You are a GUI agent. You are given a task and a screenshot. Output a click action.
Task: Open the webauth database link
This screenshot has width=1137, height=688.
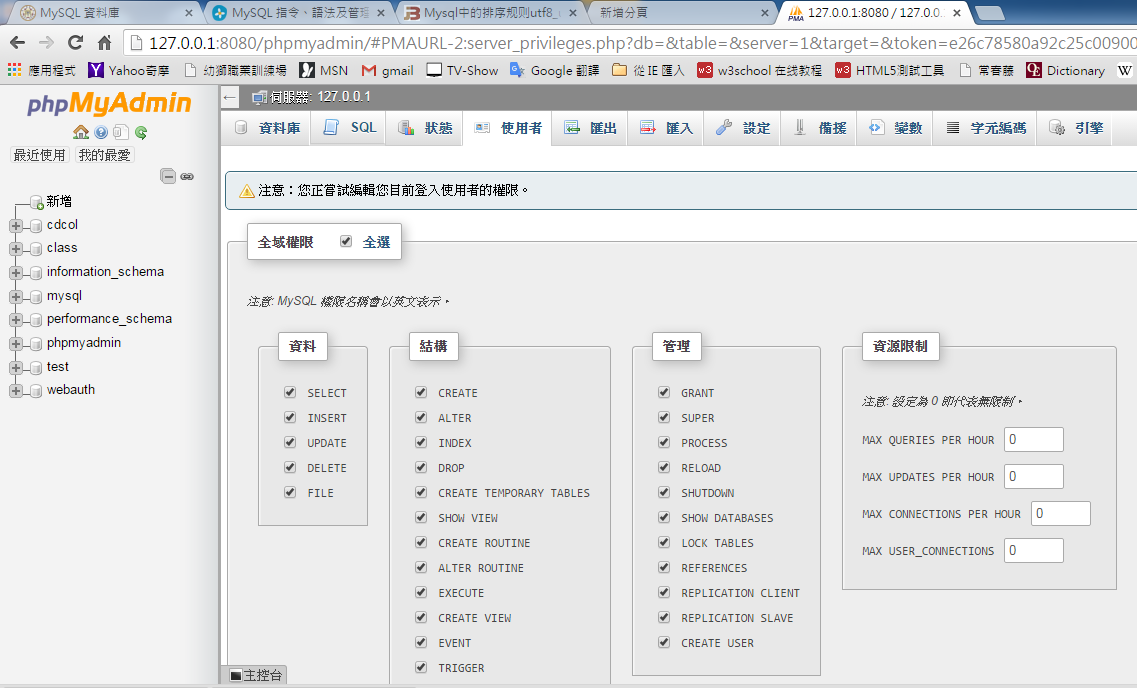tap(71, 390)
